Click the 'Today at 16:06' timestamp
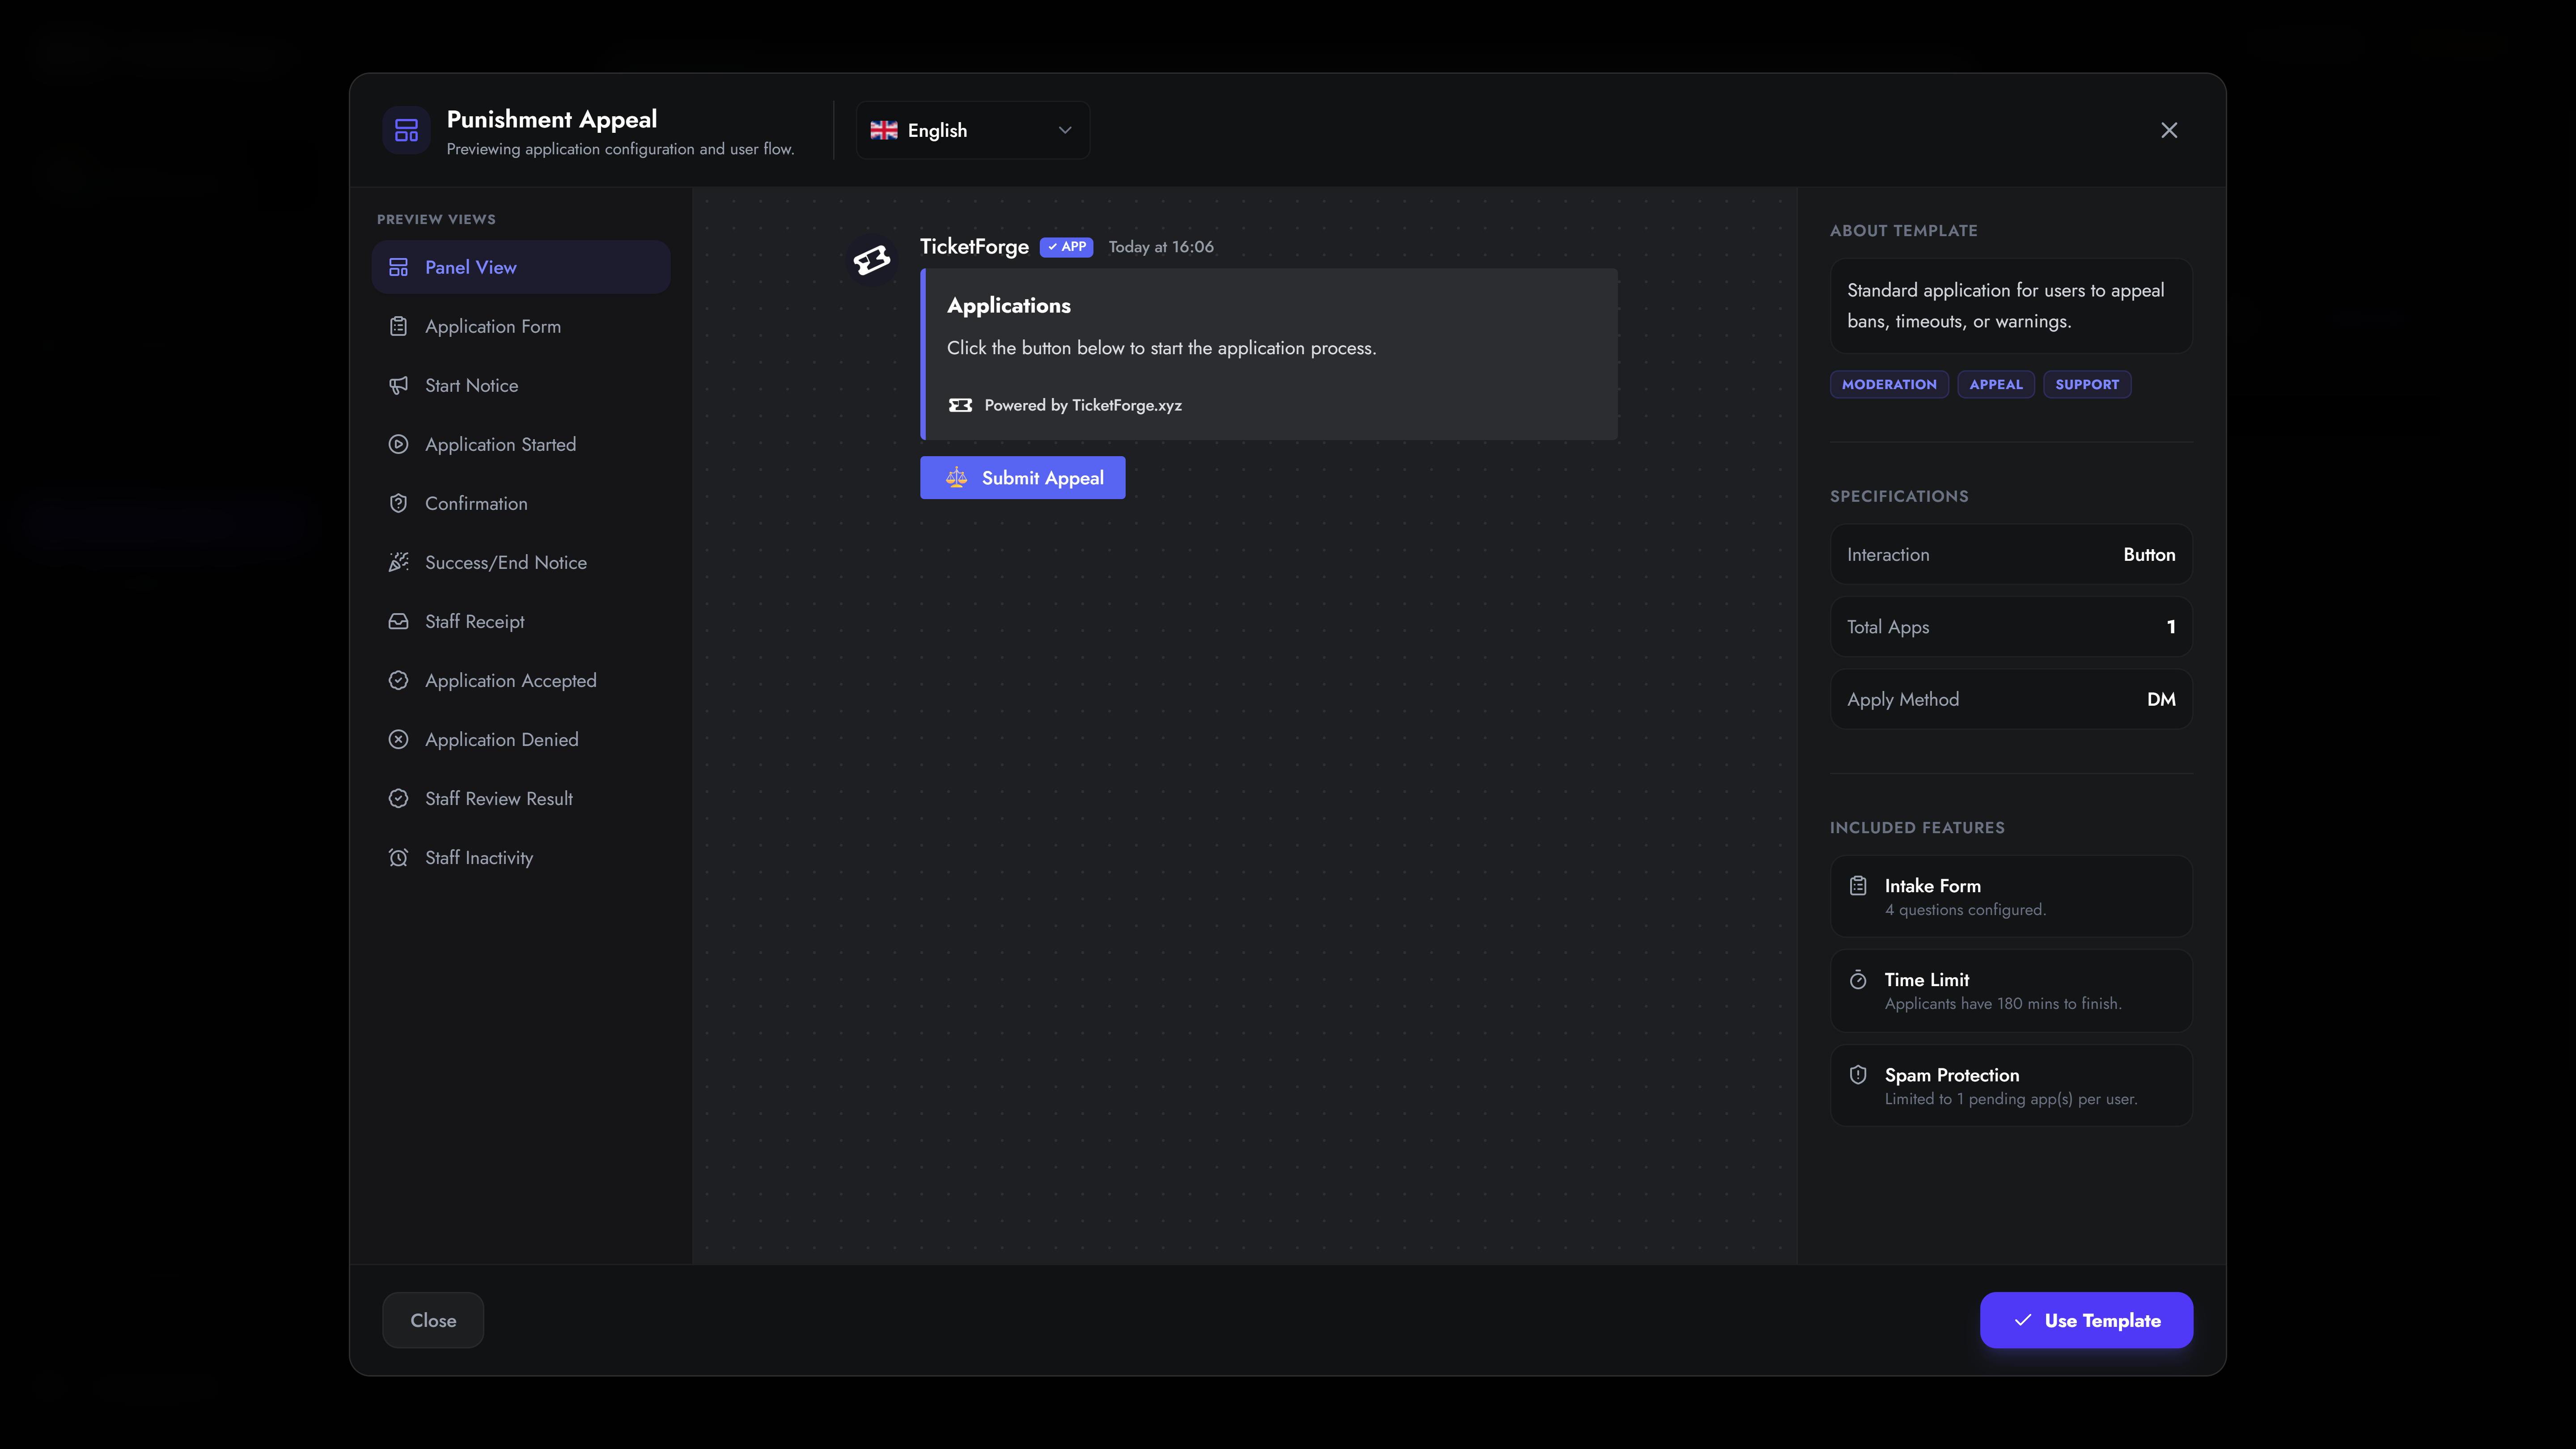This screenshot has height=1449, width=2576. [1161, 247]
